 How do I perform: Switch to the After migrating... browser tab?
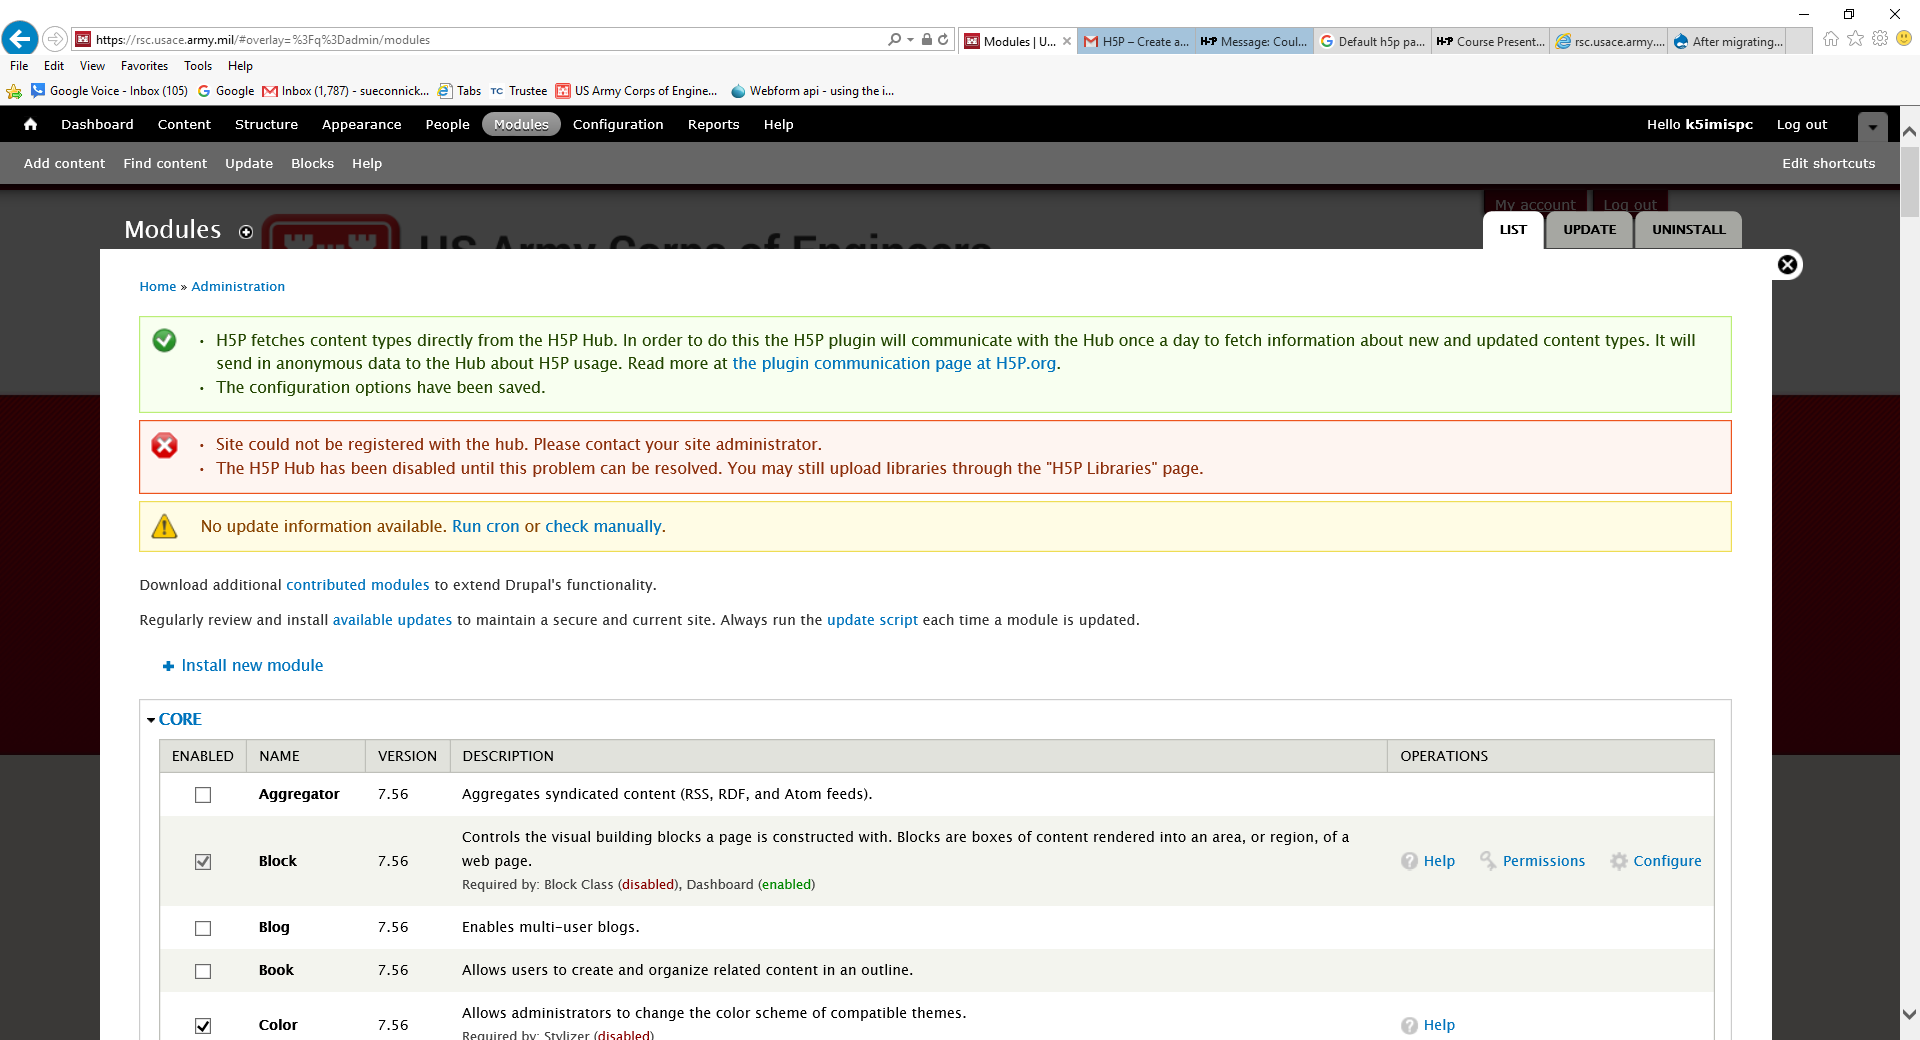click(1726, 41)
